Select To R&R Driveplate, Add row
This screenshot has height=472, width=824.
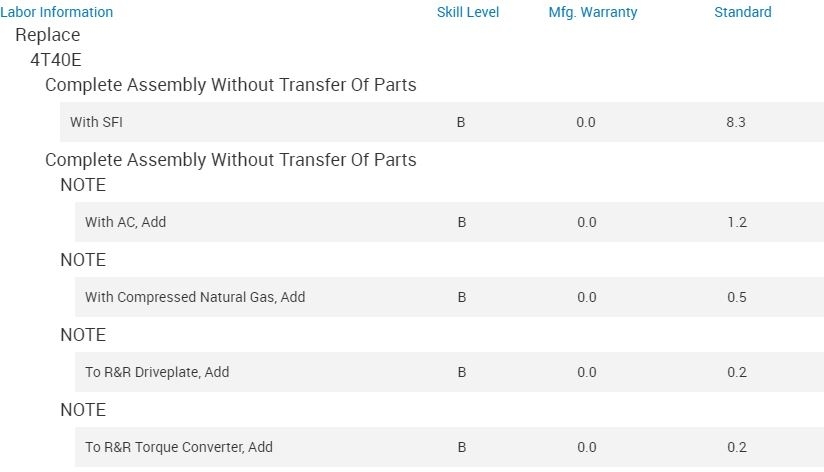(x=157, y=372)
